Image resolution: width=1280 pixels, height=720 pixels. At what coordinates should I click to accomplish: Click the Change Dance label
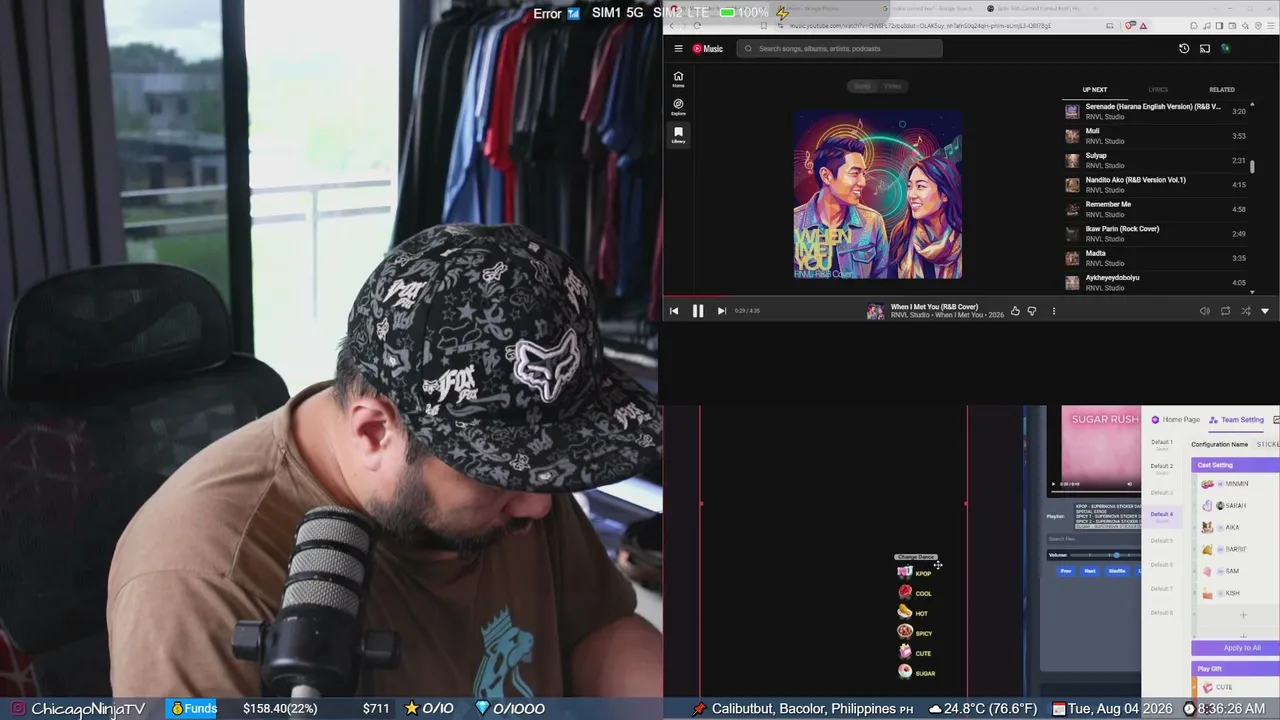pyautogui.click(x=916, y=557)
